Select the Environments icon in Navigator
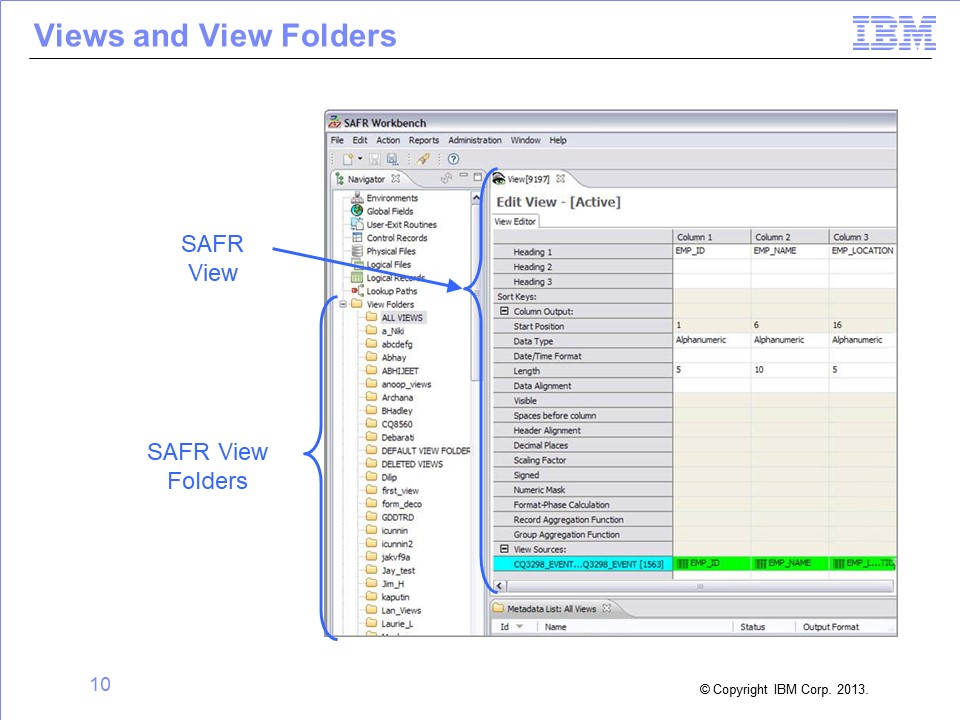Viewport: 960px width, 720px height. [358, 198]
